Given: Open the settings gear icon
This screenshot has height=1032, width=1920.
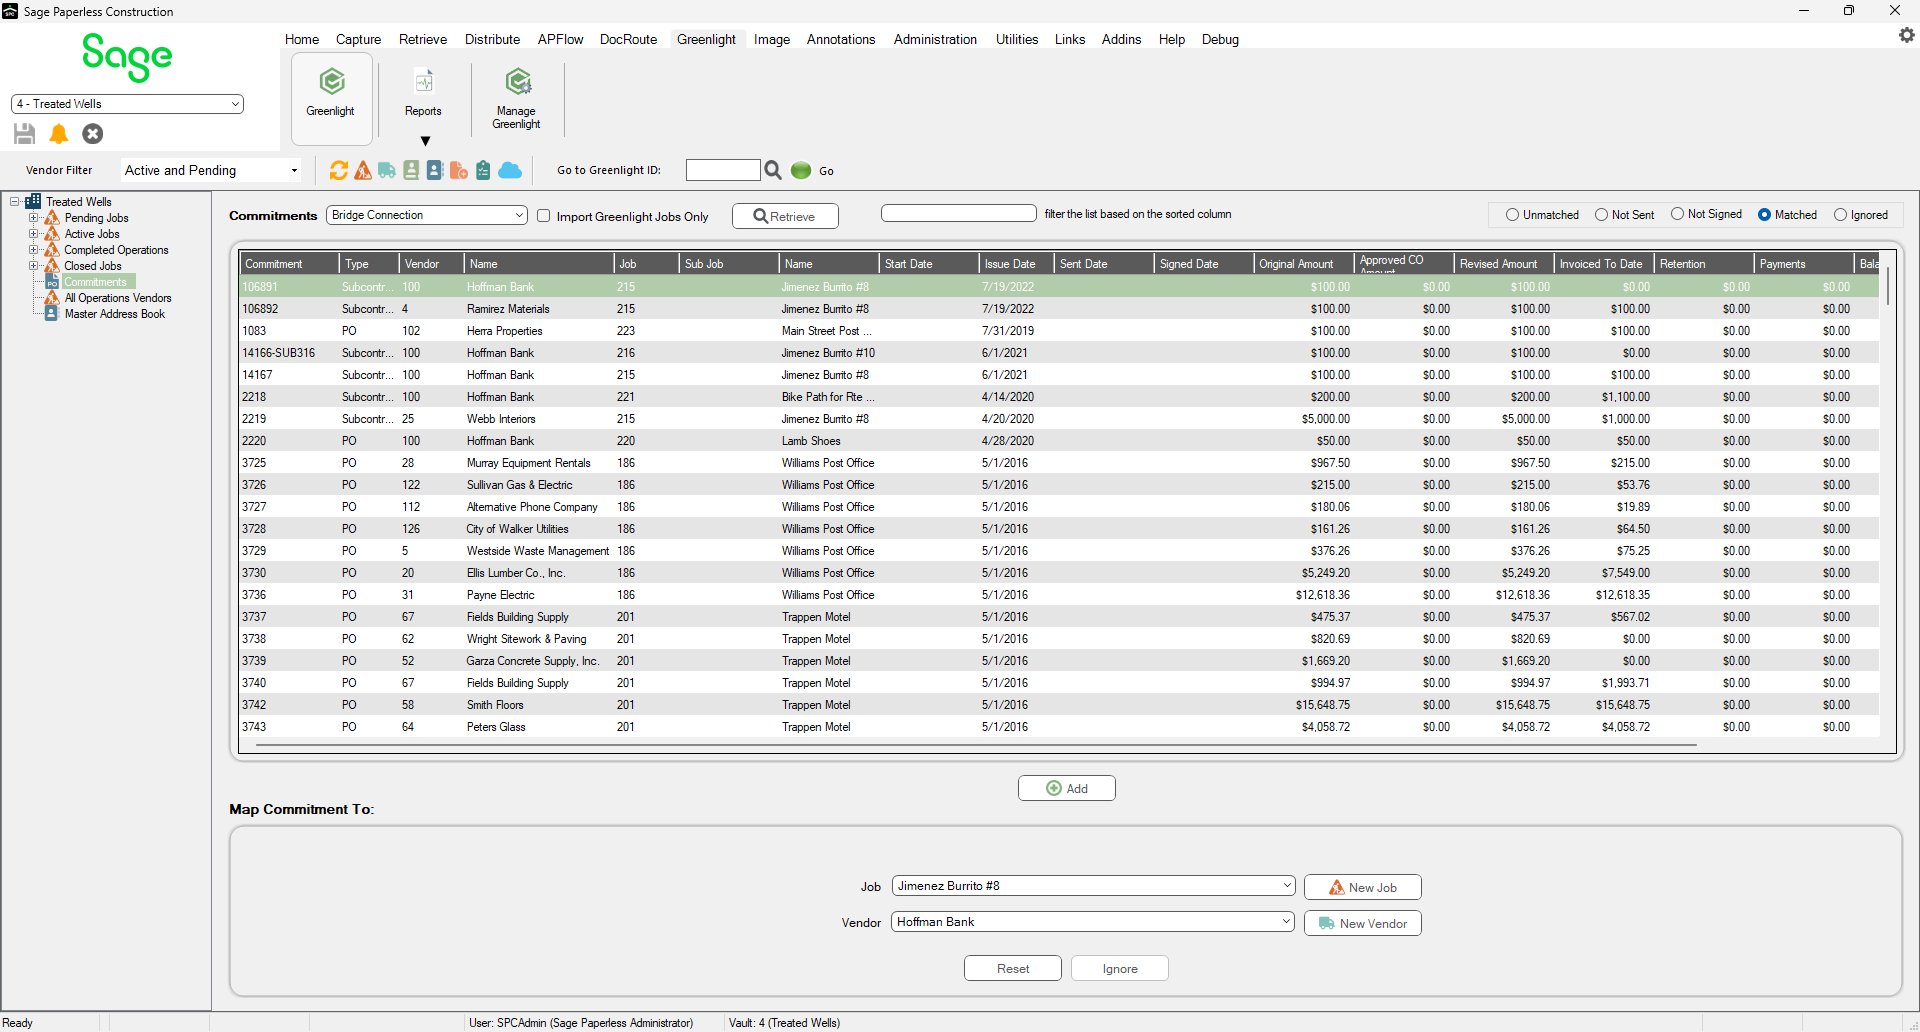Looking at the screenshot, I should coord(1906,35).
